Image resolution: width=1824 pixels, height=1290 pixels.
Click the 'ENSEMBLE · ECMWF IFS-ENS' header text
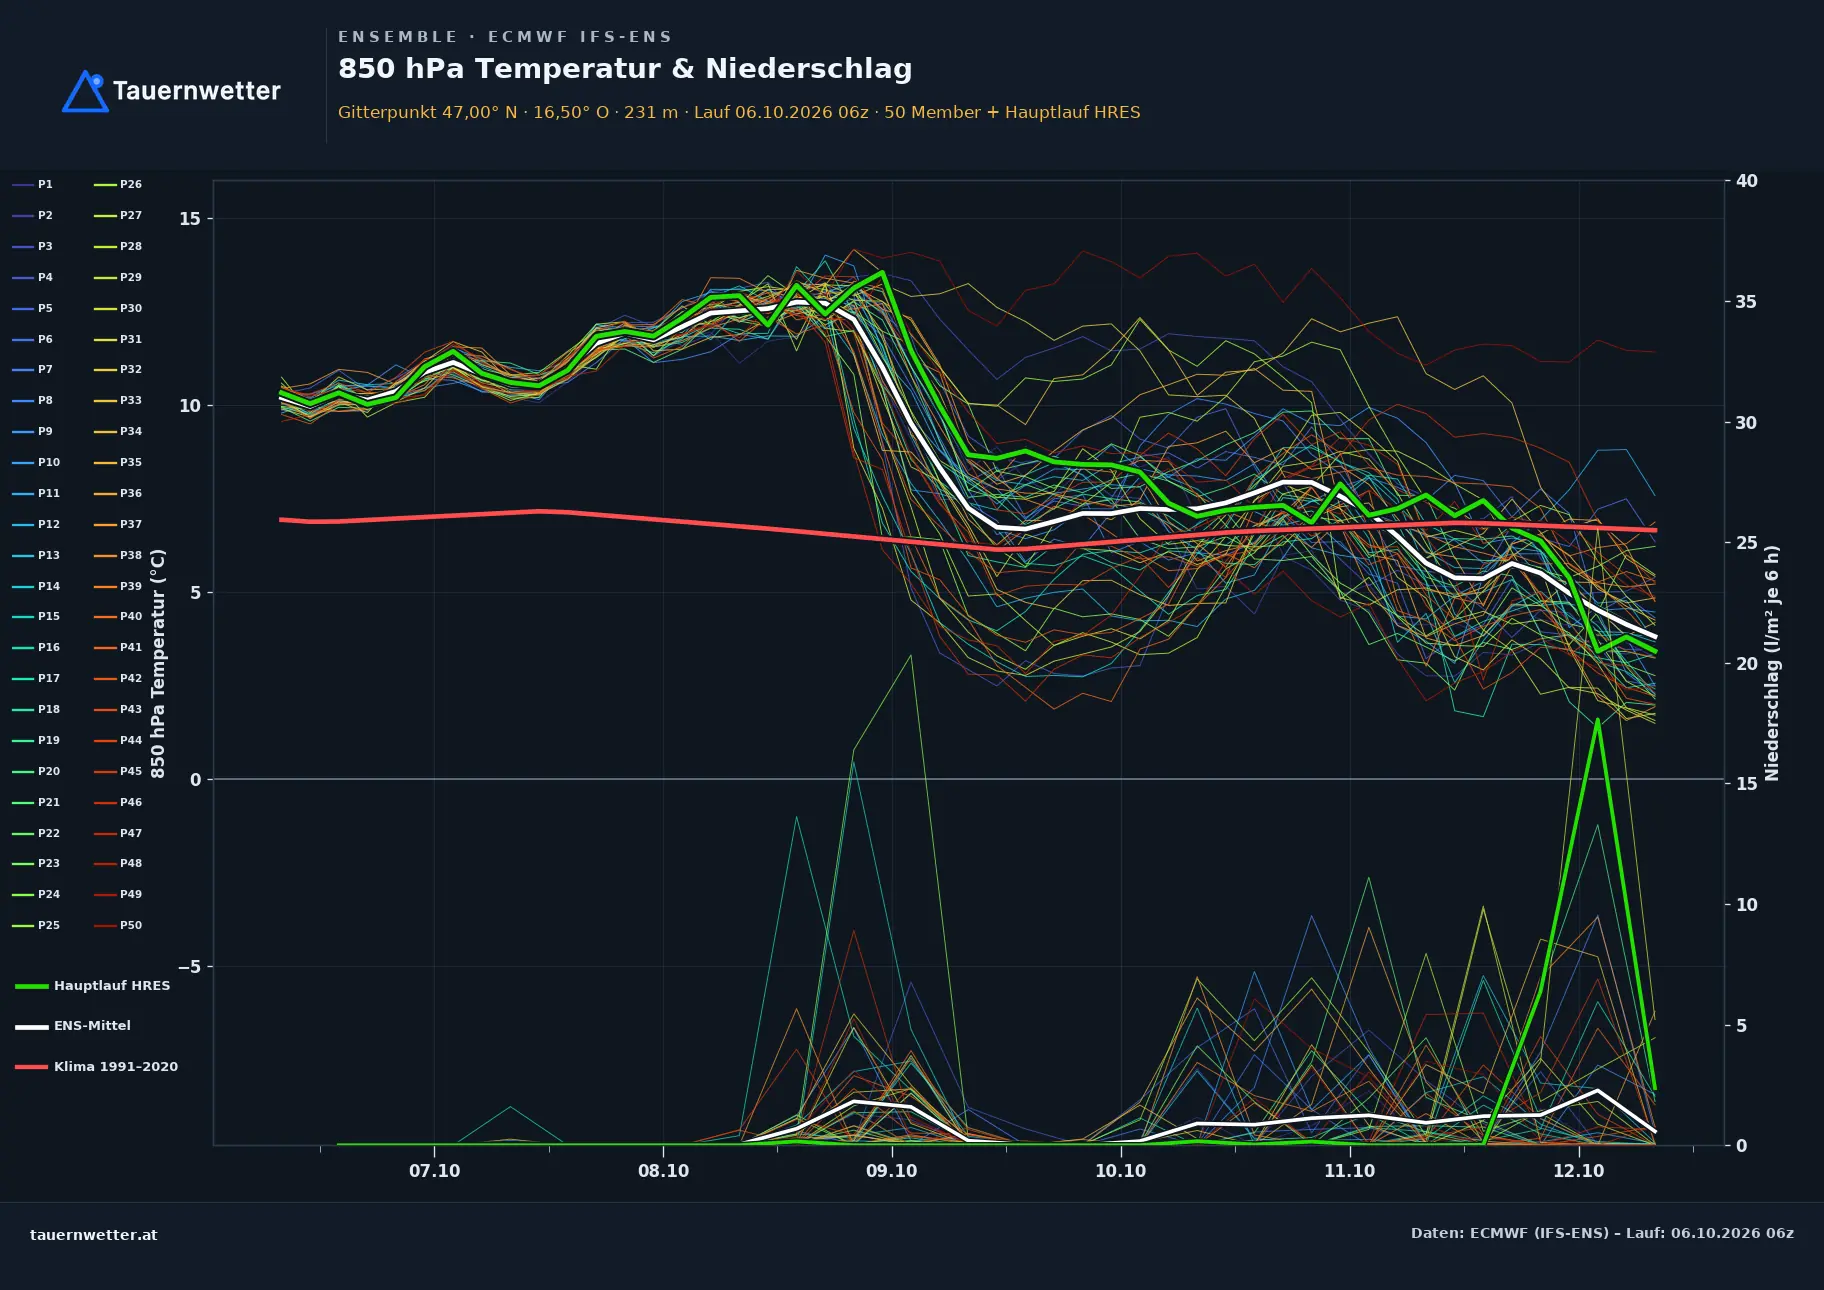505,37
